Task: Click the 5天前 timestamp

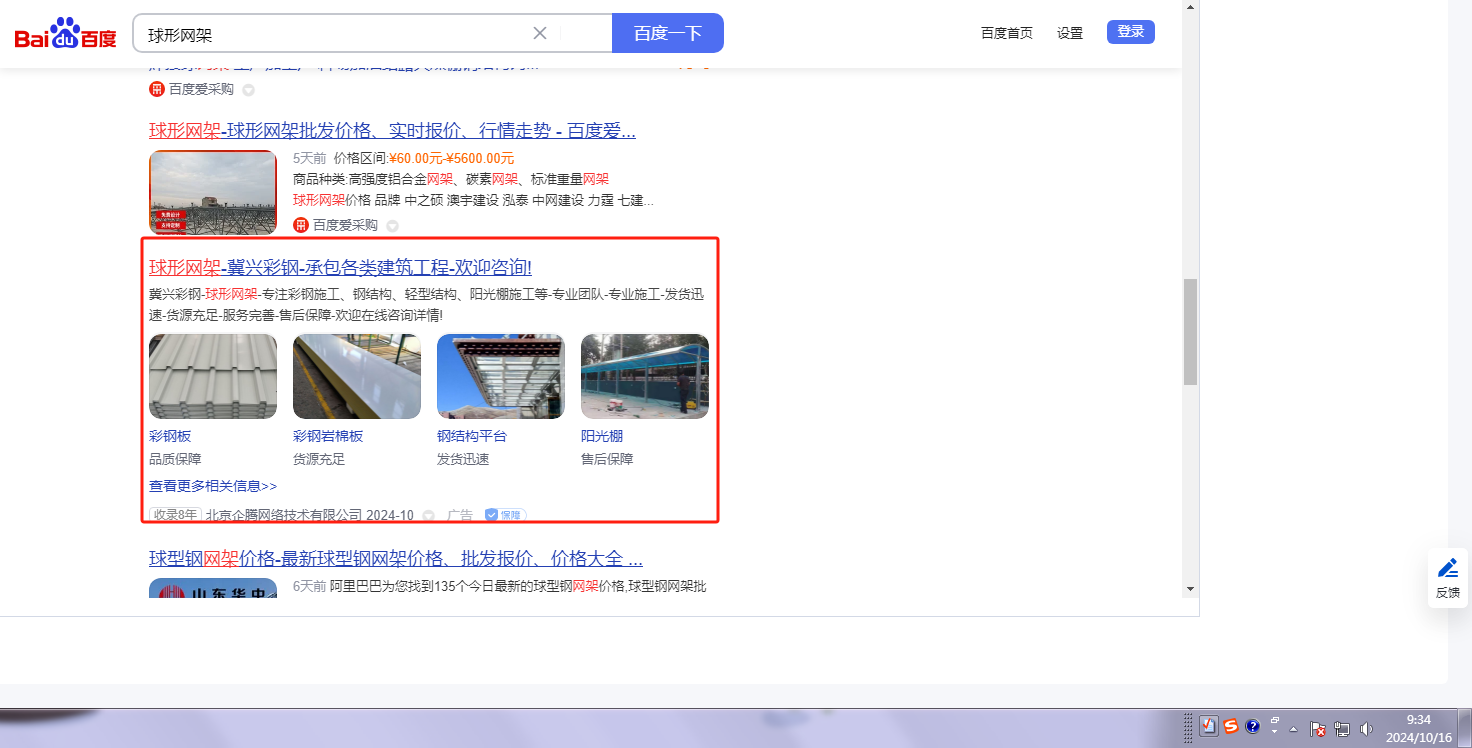Action: (x=309, y=158)
